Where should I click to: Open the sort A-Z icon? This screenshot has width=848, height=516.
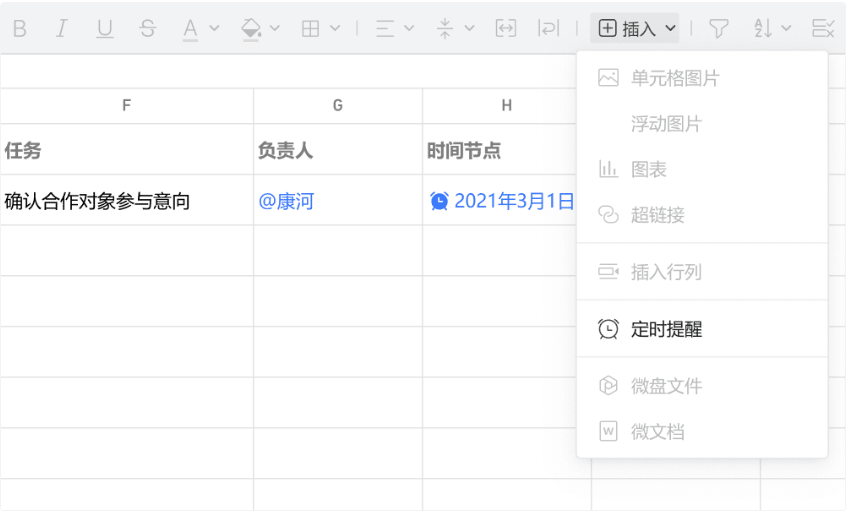763,29
